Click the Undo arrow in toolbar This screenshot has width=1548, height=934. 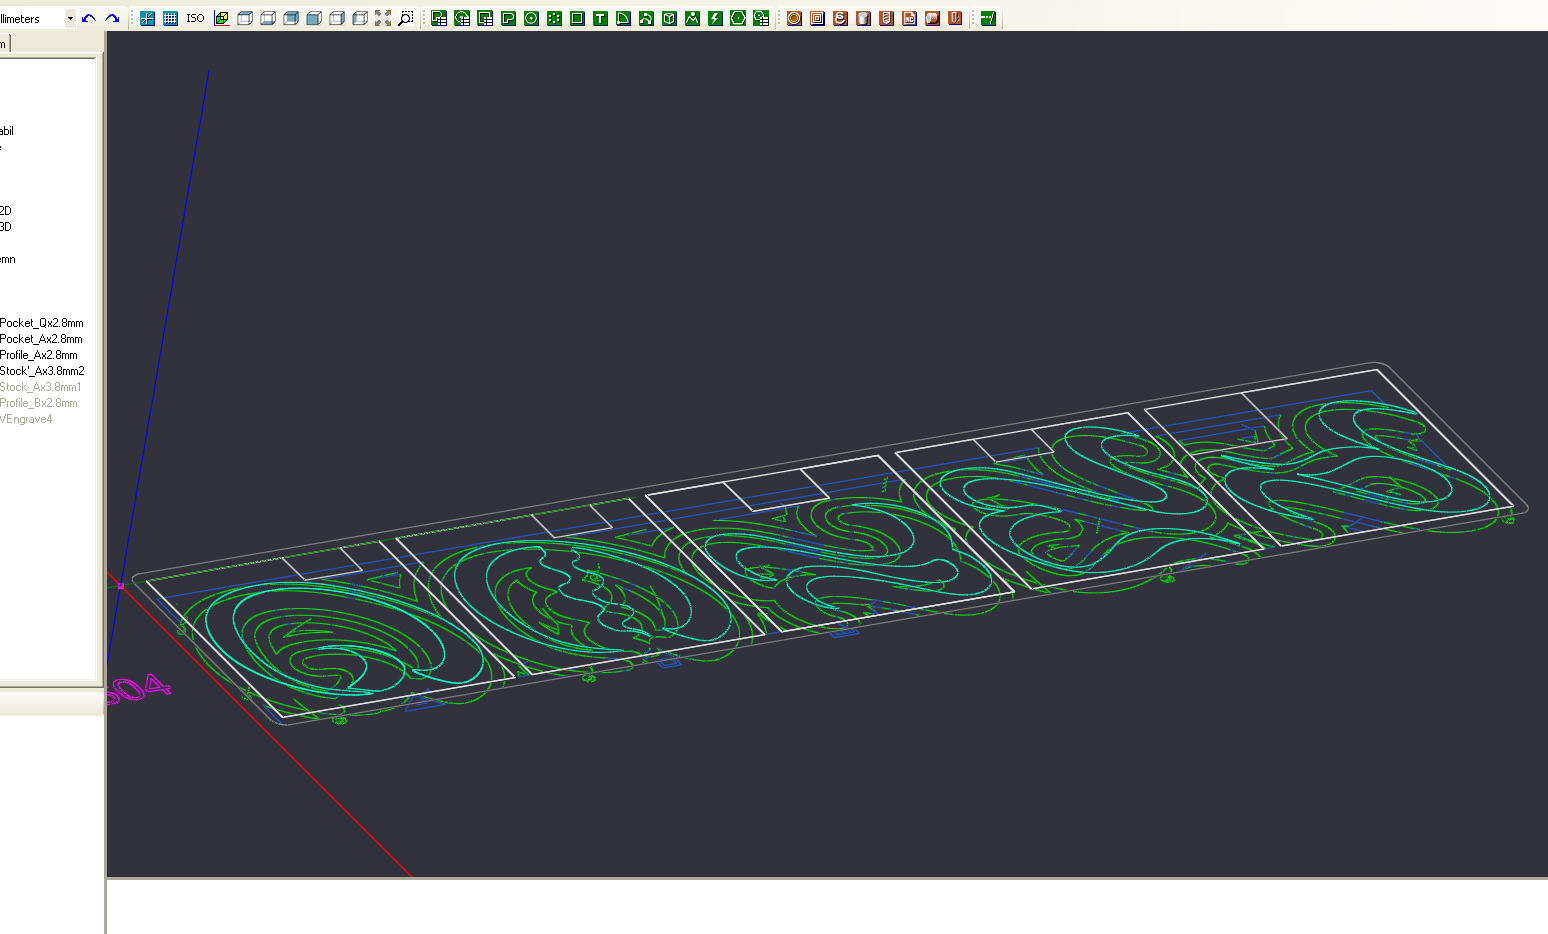tap(89, 18)
